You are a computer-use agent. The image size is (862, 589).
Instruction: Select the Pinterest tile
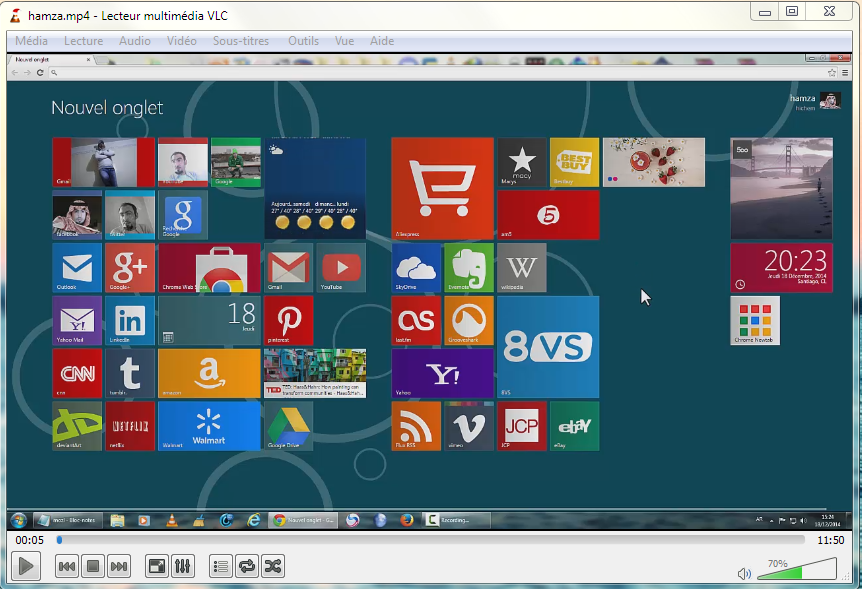(x=289, y=321)
